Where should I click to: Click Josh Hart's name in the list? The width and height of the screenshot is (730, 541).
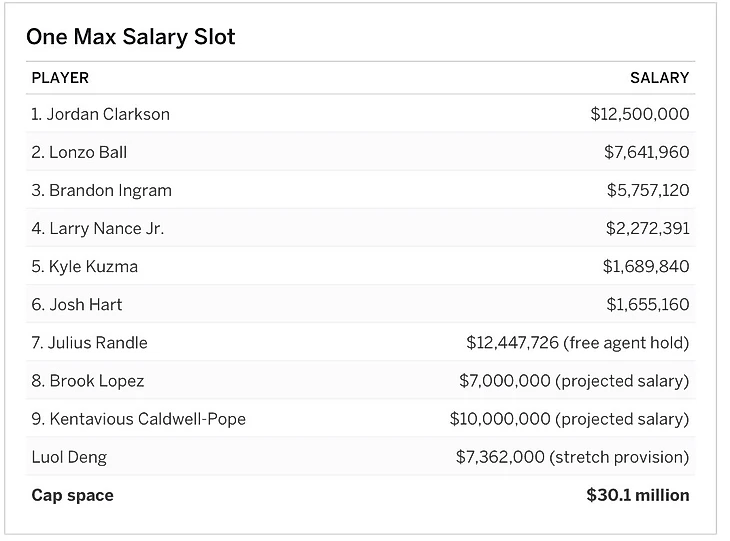point(77,304)
